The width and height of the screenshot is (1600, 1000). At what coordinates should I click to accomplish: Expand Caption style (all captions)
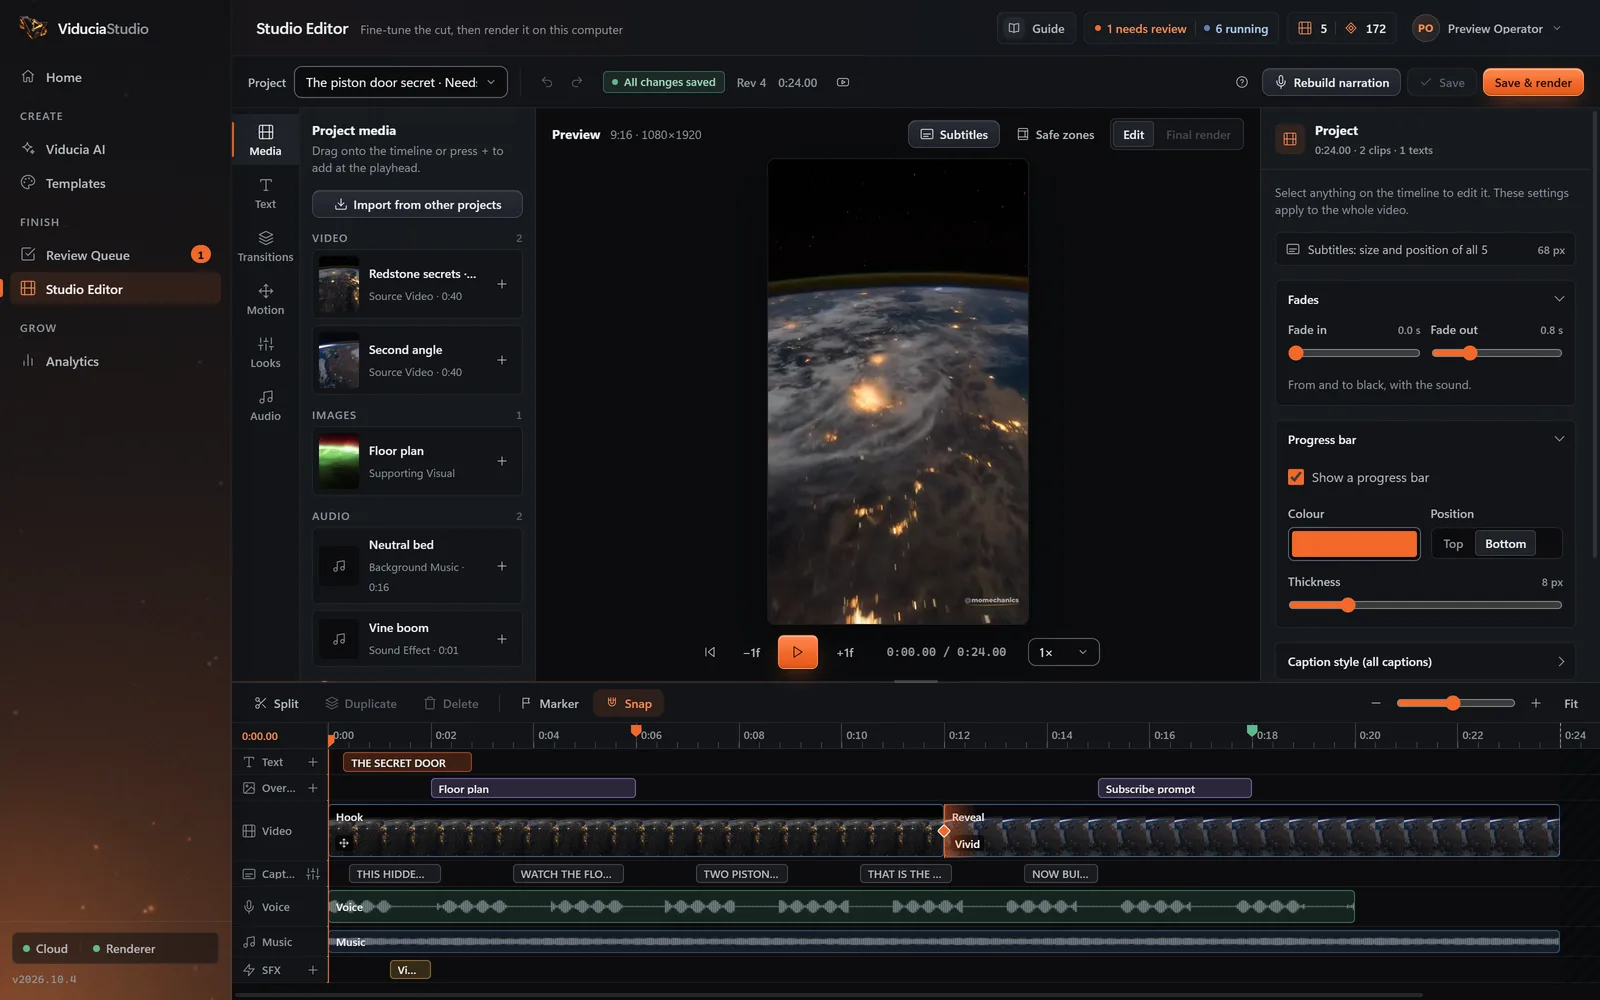pyautogui.click(x=1425, y=661)
